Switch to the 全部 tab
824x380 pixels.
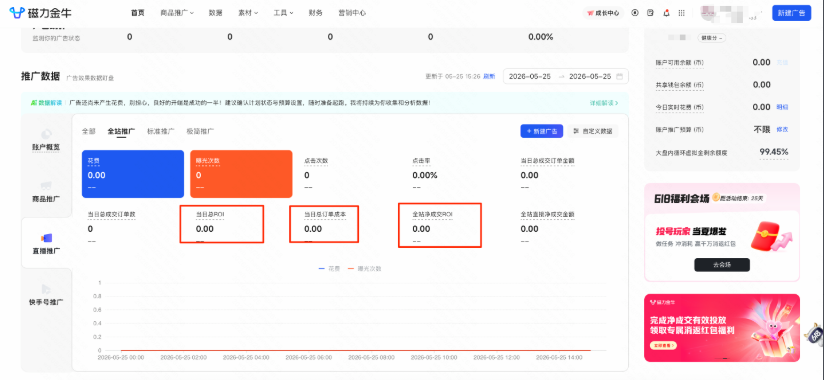point(89,131)
